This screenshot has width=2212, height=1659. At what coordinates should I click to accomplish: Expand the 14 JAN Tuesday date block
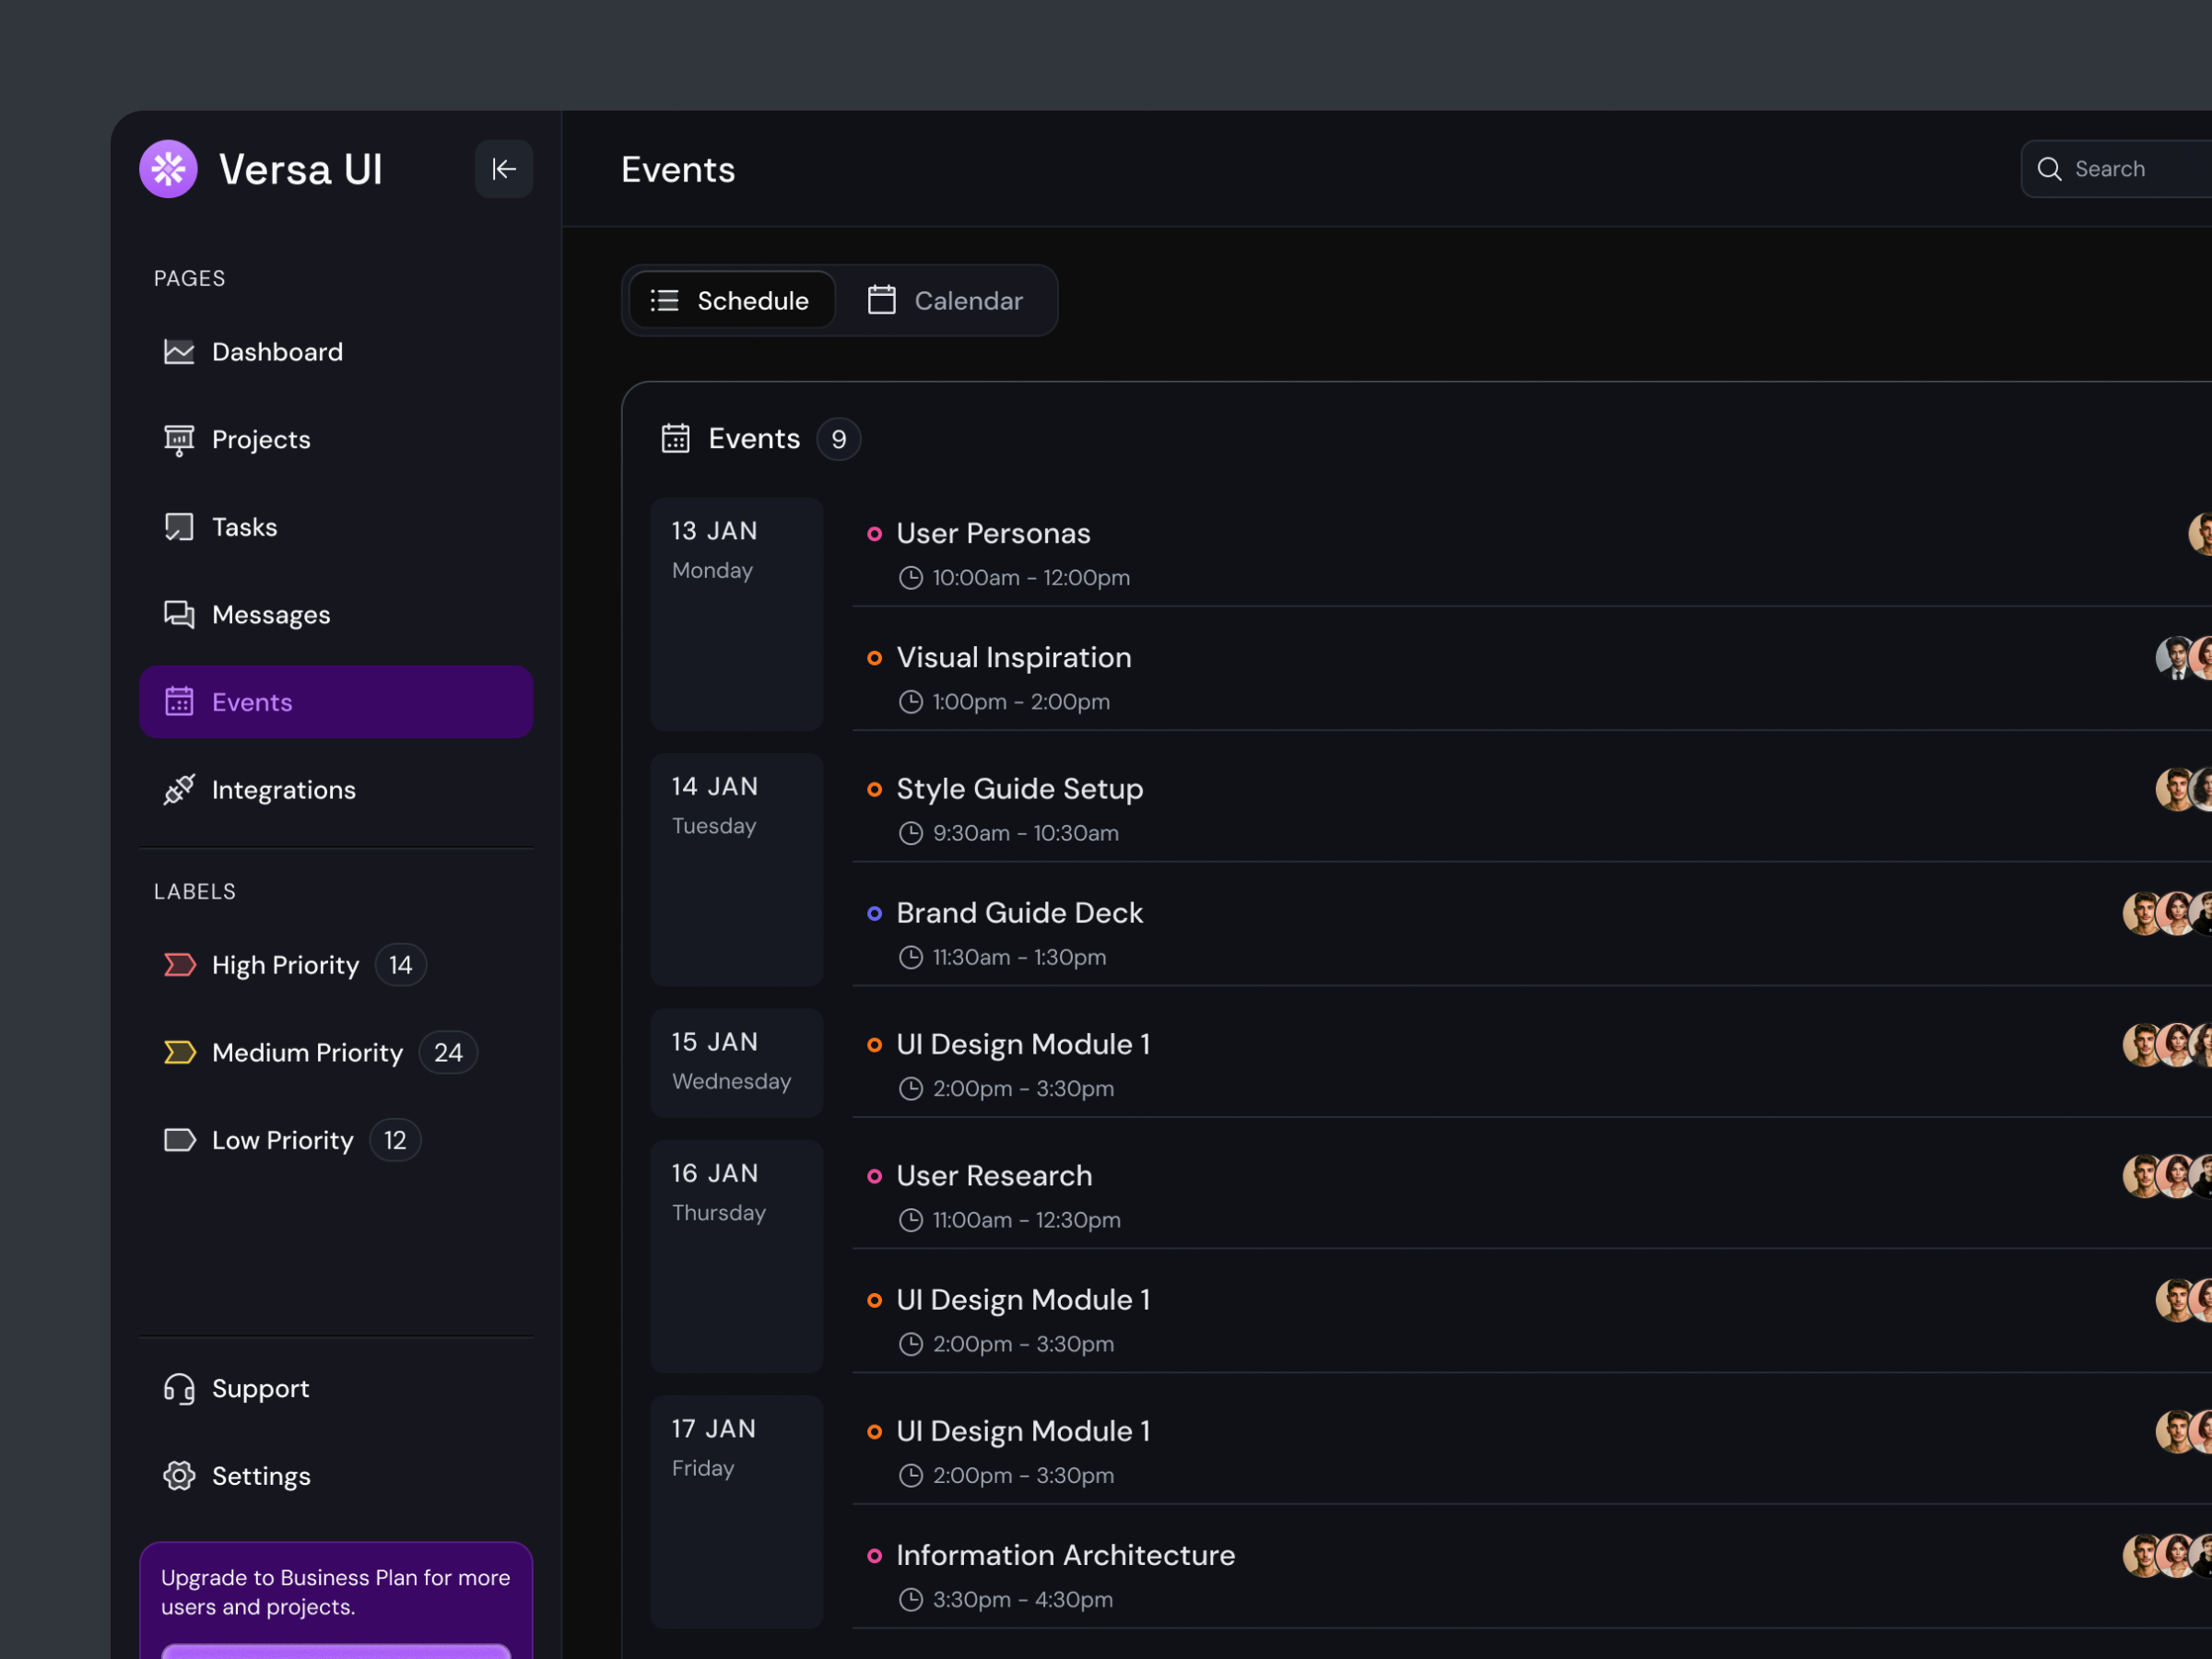(736, 868)
